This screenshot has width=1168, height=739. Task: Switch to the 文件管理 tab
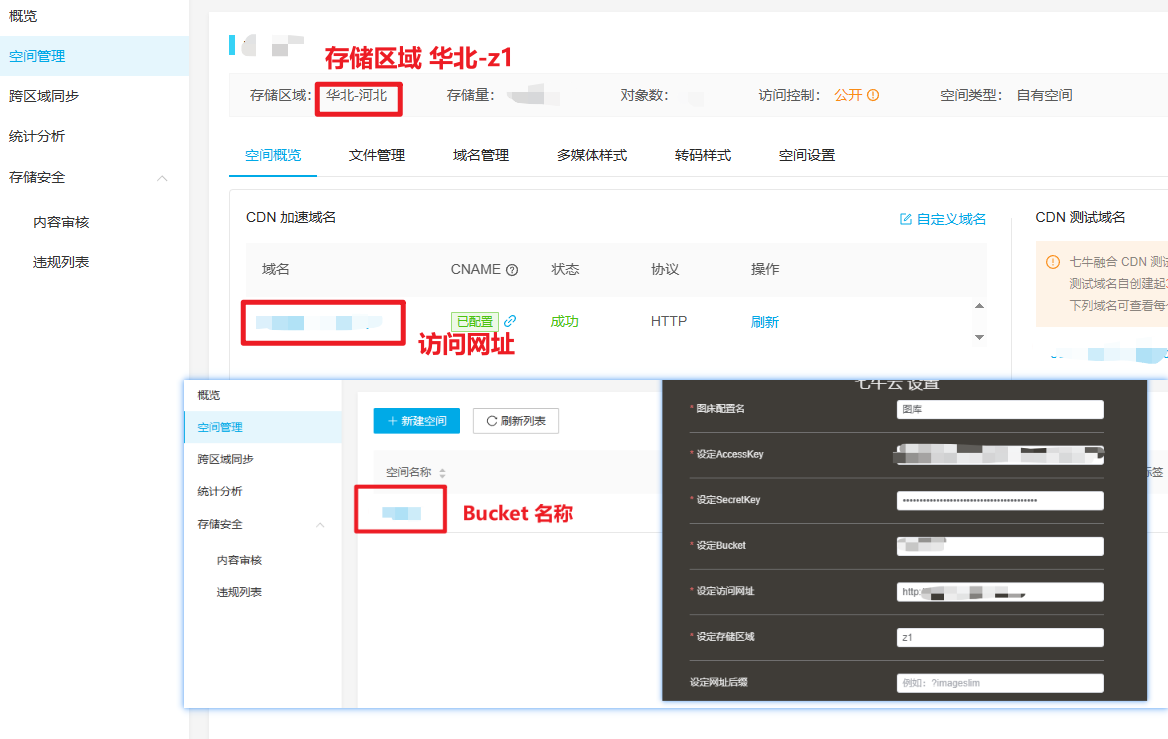tap(377, 156)
